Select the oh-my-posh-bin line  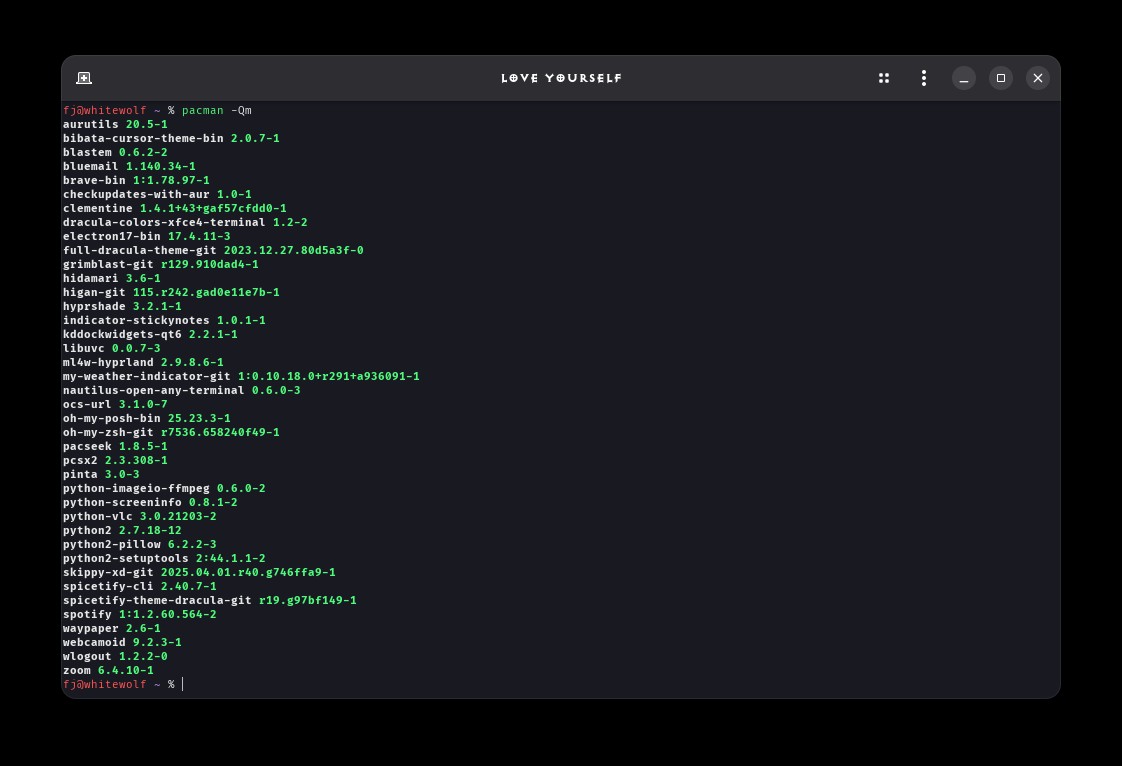click(x=147, y=418)
